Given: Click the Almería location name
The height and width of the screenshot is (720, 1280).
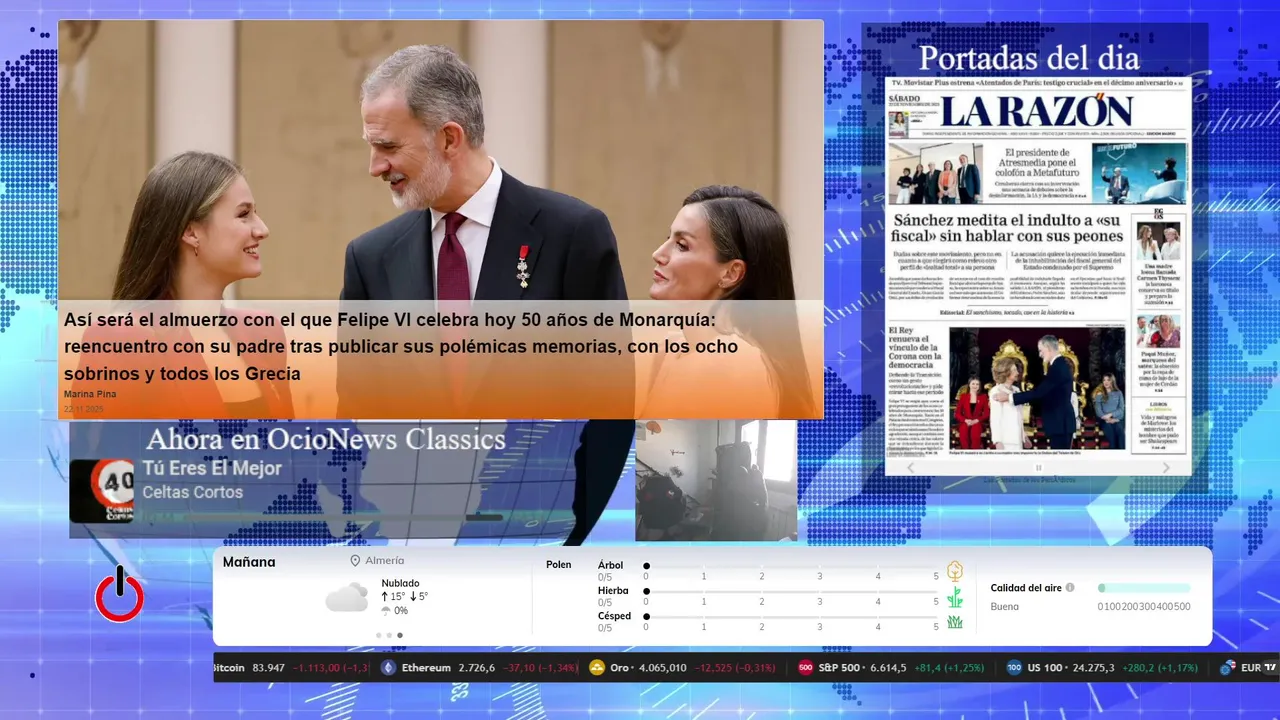Looking at the screenshot, I should tap(385, 561).
